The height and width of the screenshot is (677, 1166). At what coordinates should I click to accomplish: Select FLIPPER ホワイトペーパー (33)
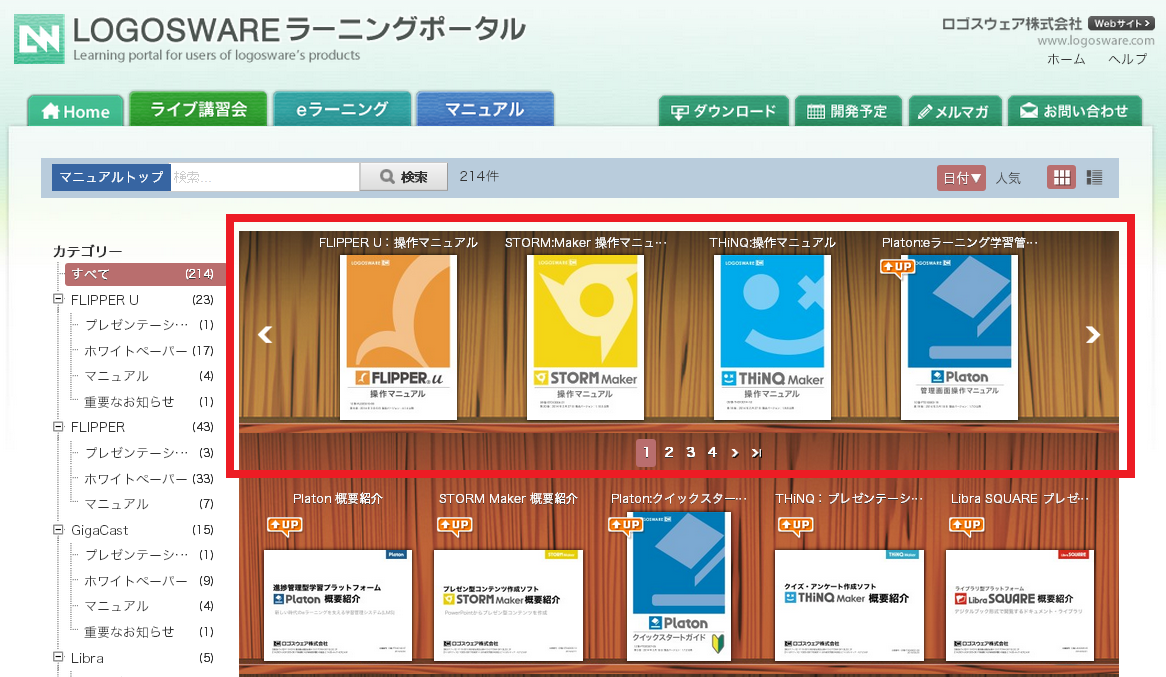tap(149, 478)
